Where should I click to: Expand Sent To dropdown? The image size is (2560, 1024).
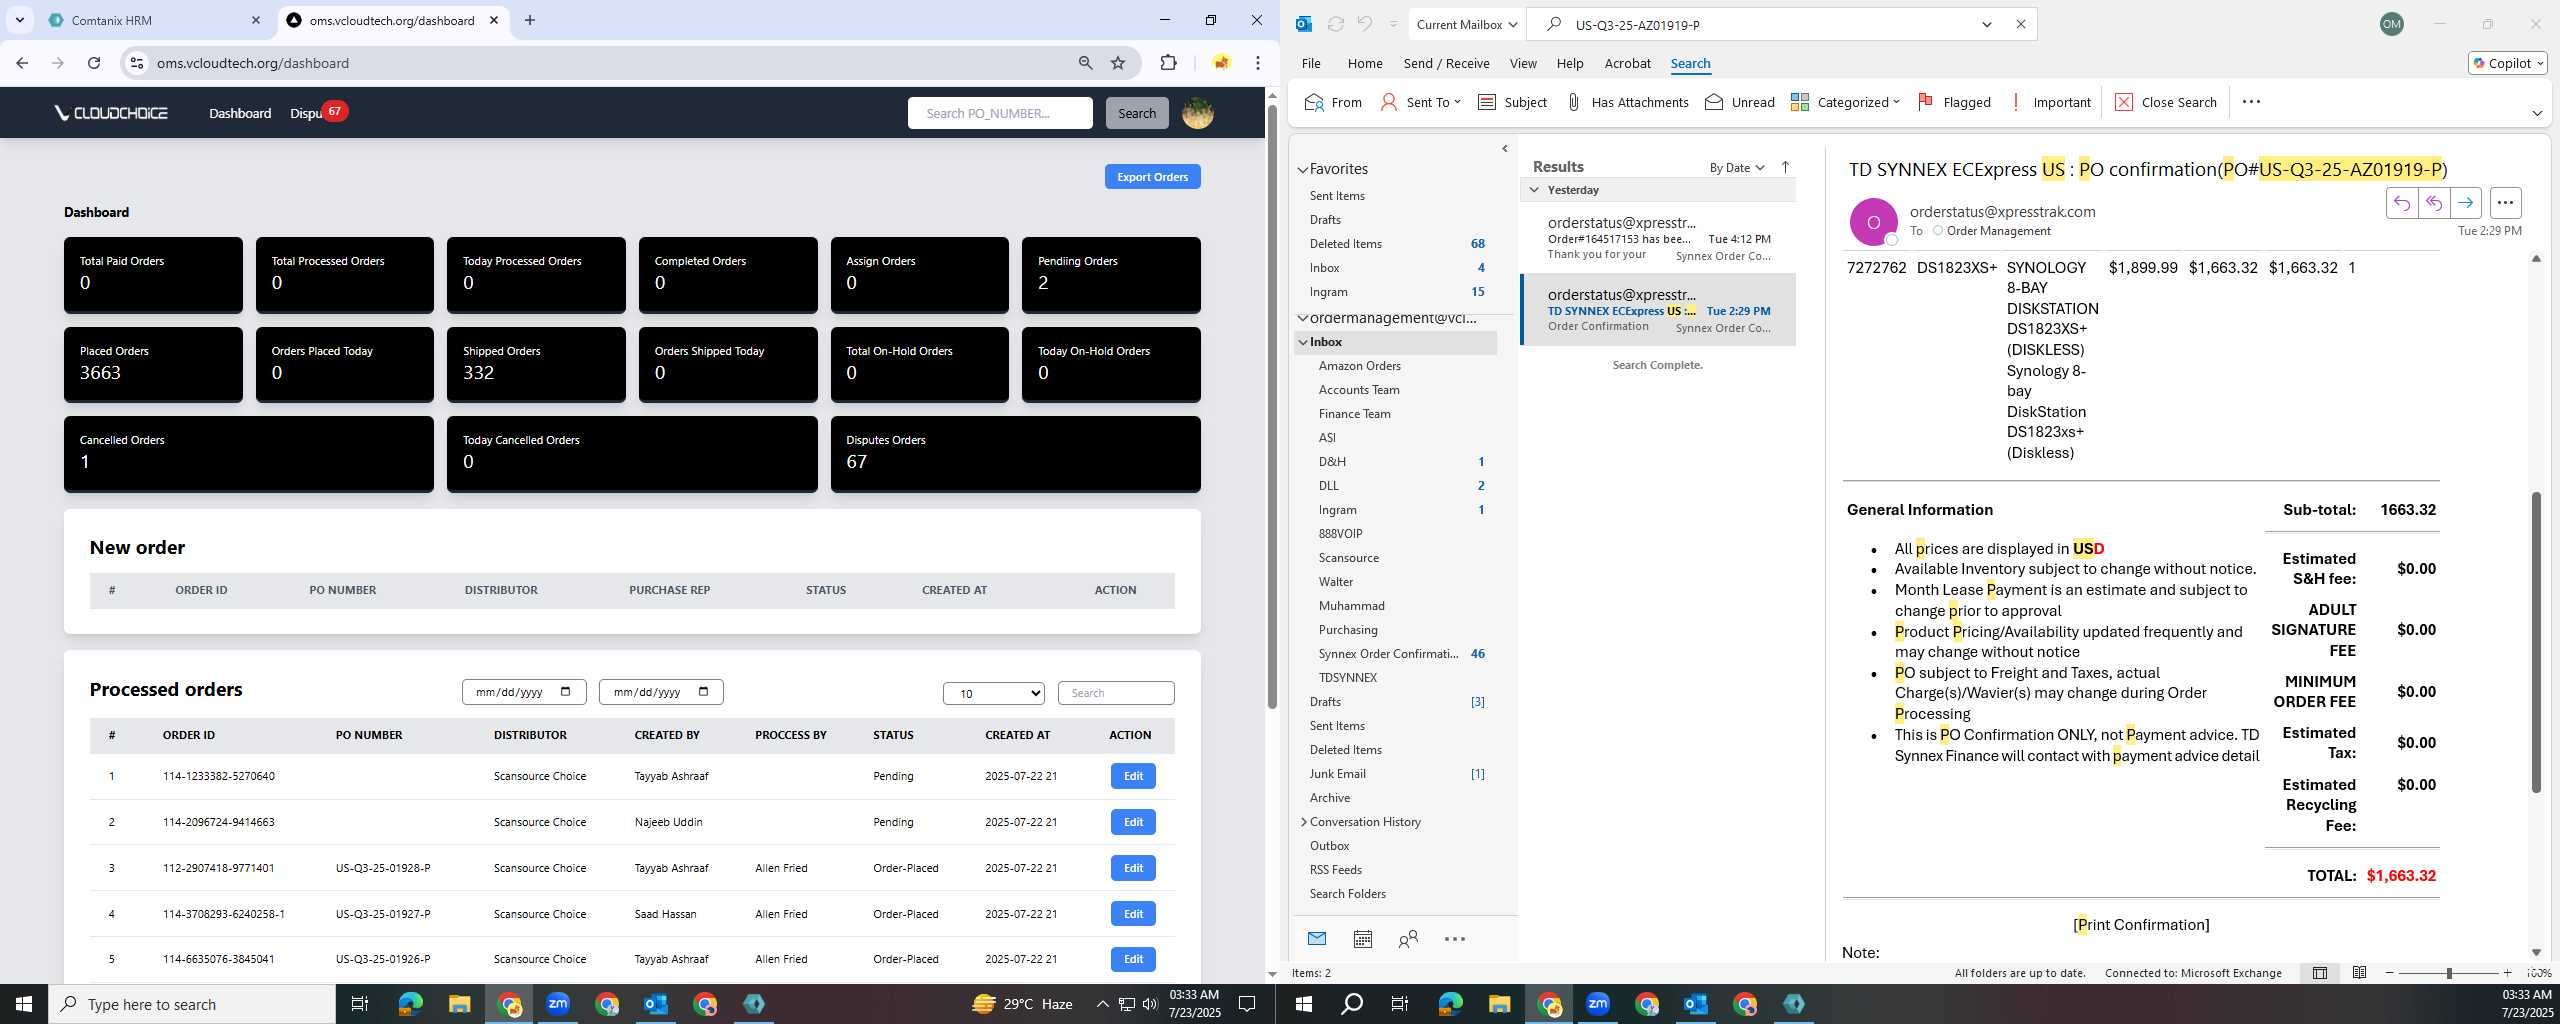pyautogui.click(x=1457, y=102)
